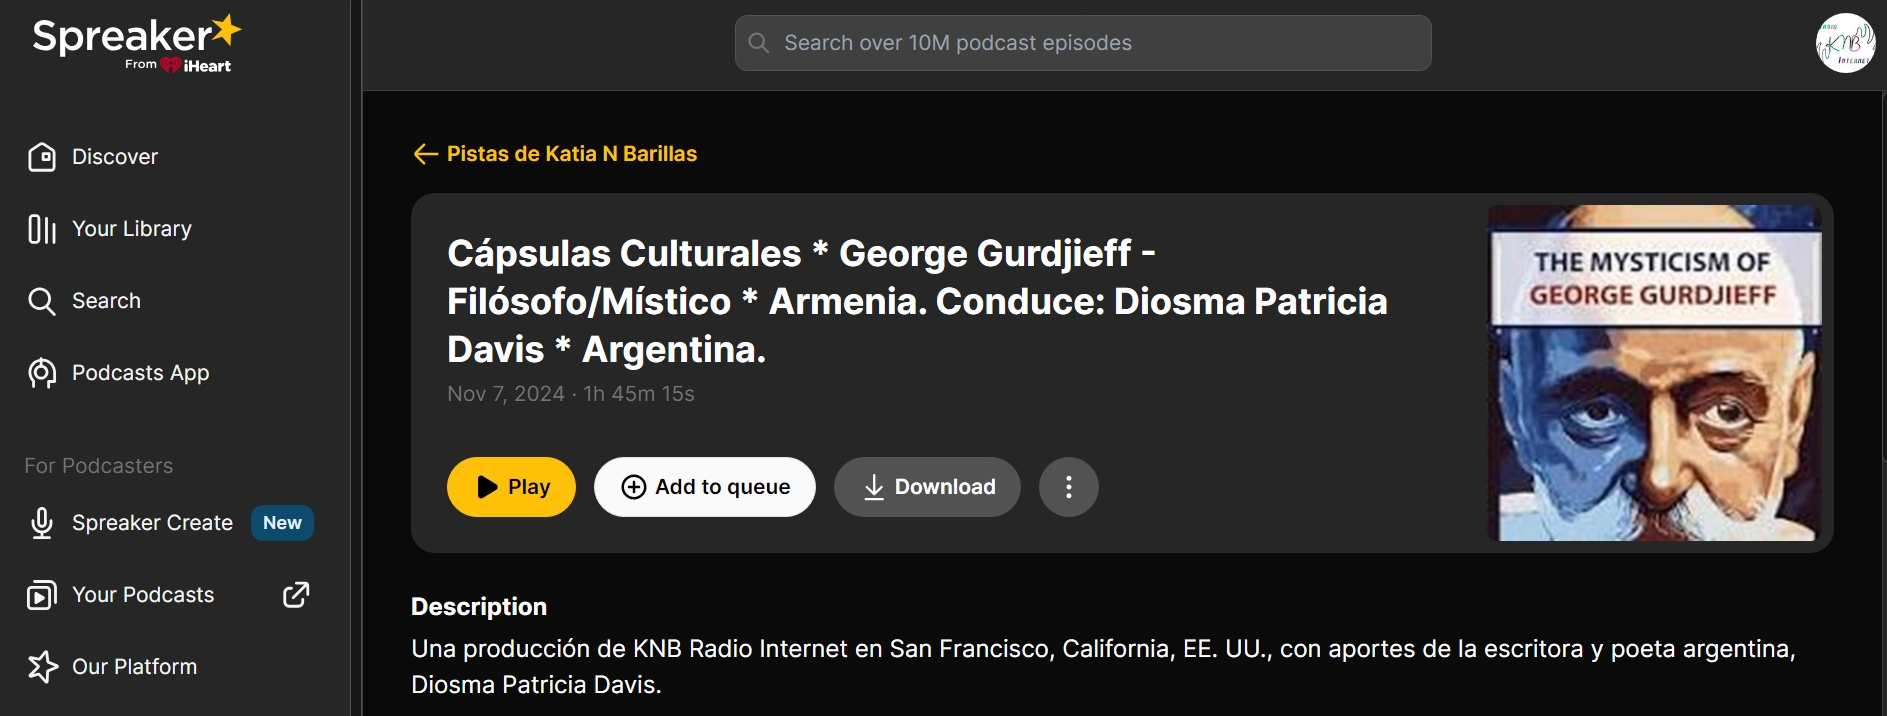Click the Your Podcasts play-square icon
The image size is (1887, 716).
42,595
